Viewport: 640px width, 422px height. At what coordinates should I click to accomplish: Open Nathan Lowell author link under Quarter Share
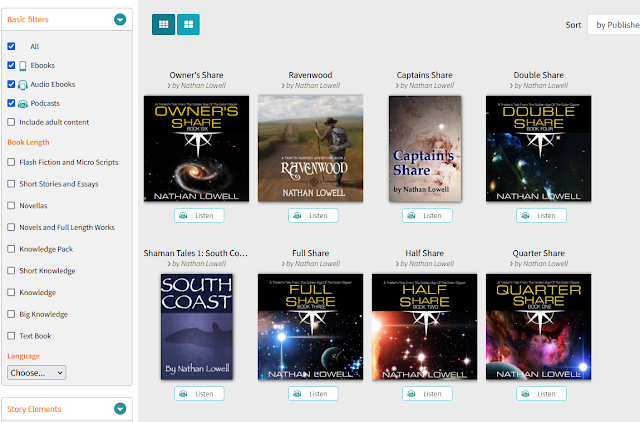click(541, 264)
